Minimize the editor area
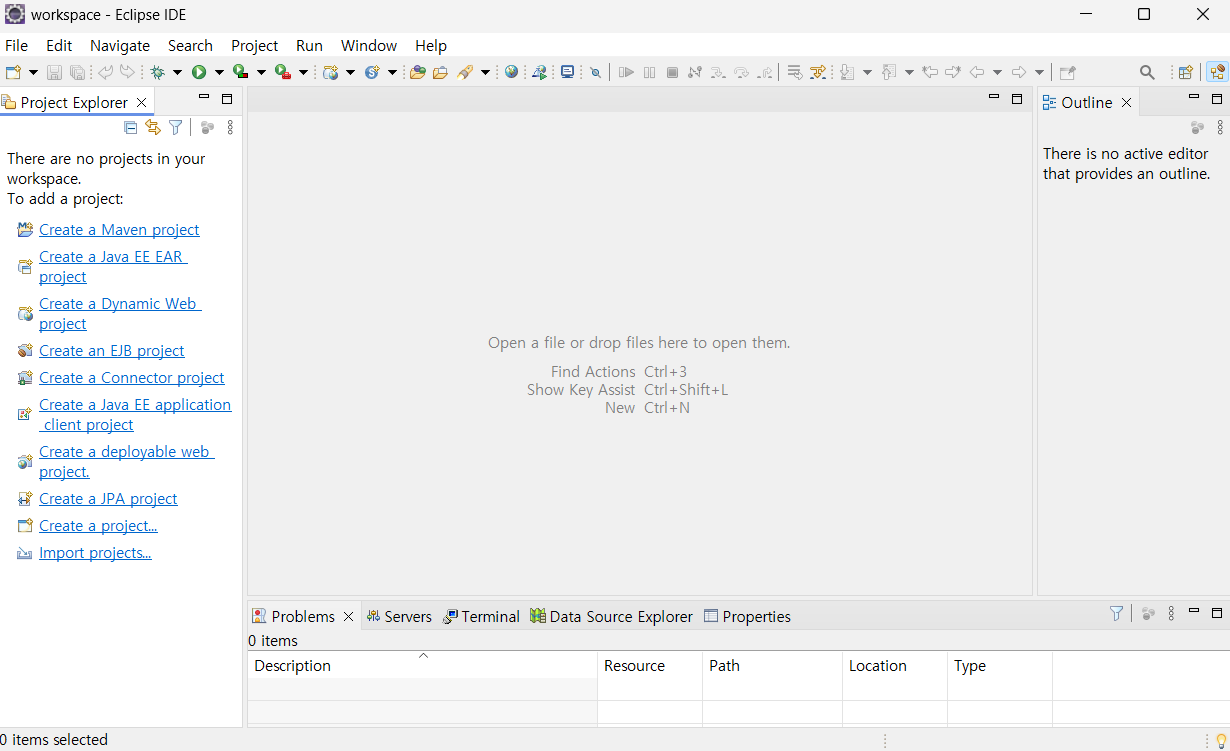This screenshot has width=1230, height=751. pyautogui.click(x=994, y=98)
